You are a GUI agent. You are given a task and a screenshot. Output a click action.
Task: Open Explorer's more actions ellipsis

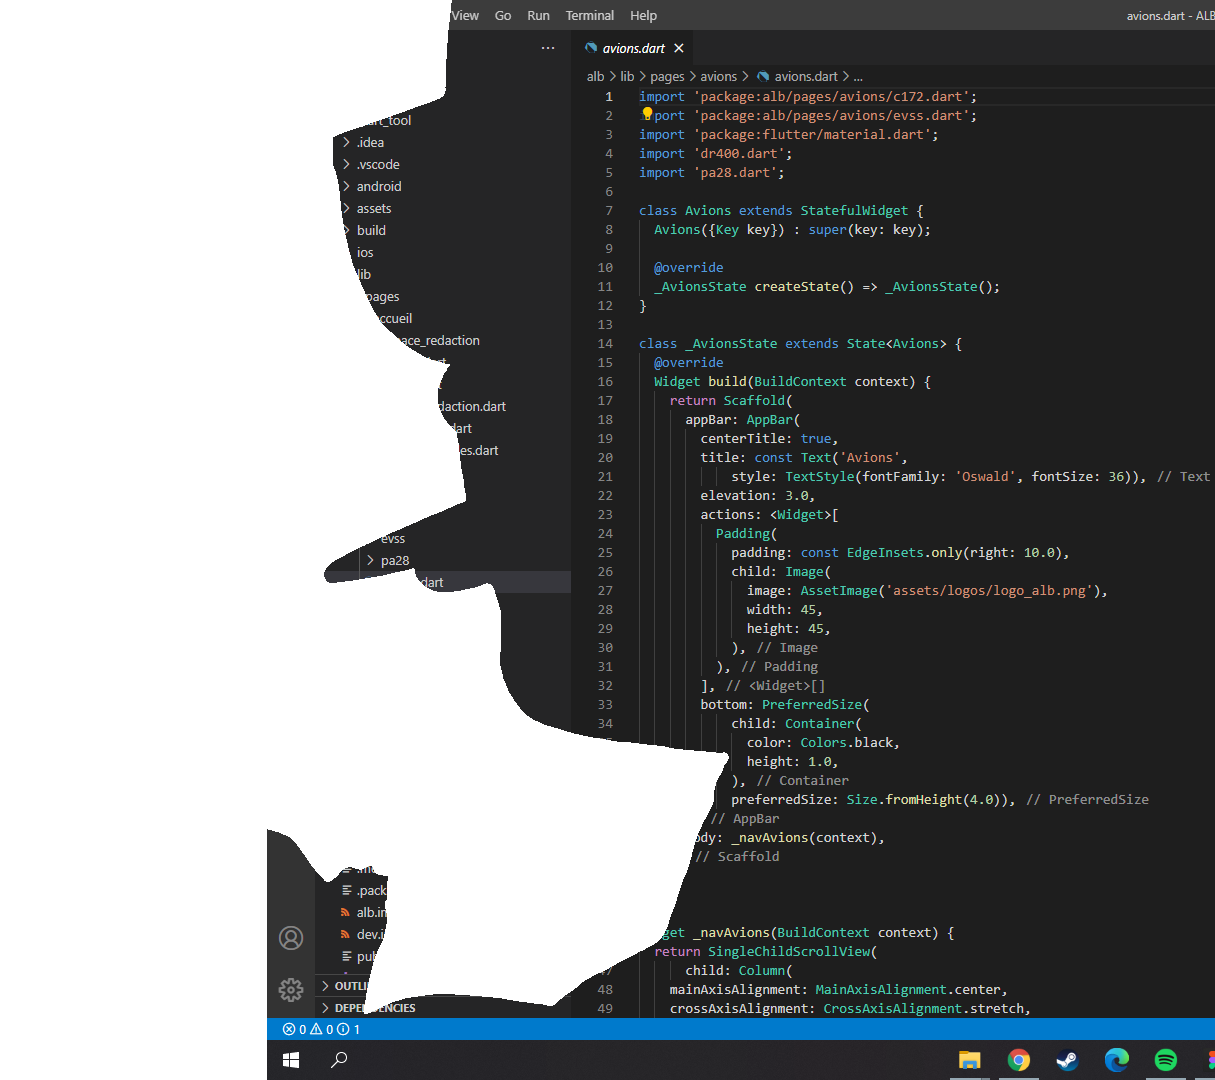click(548, 48)
